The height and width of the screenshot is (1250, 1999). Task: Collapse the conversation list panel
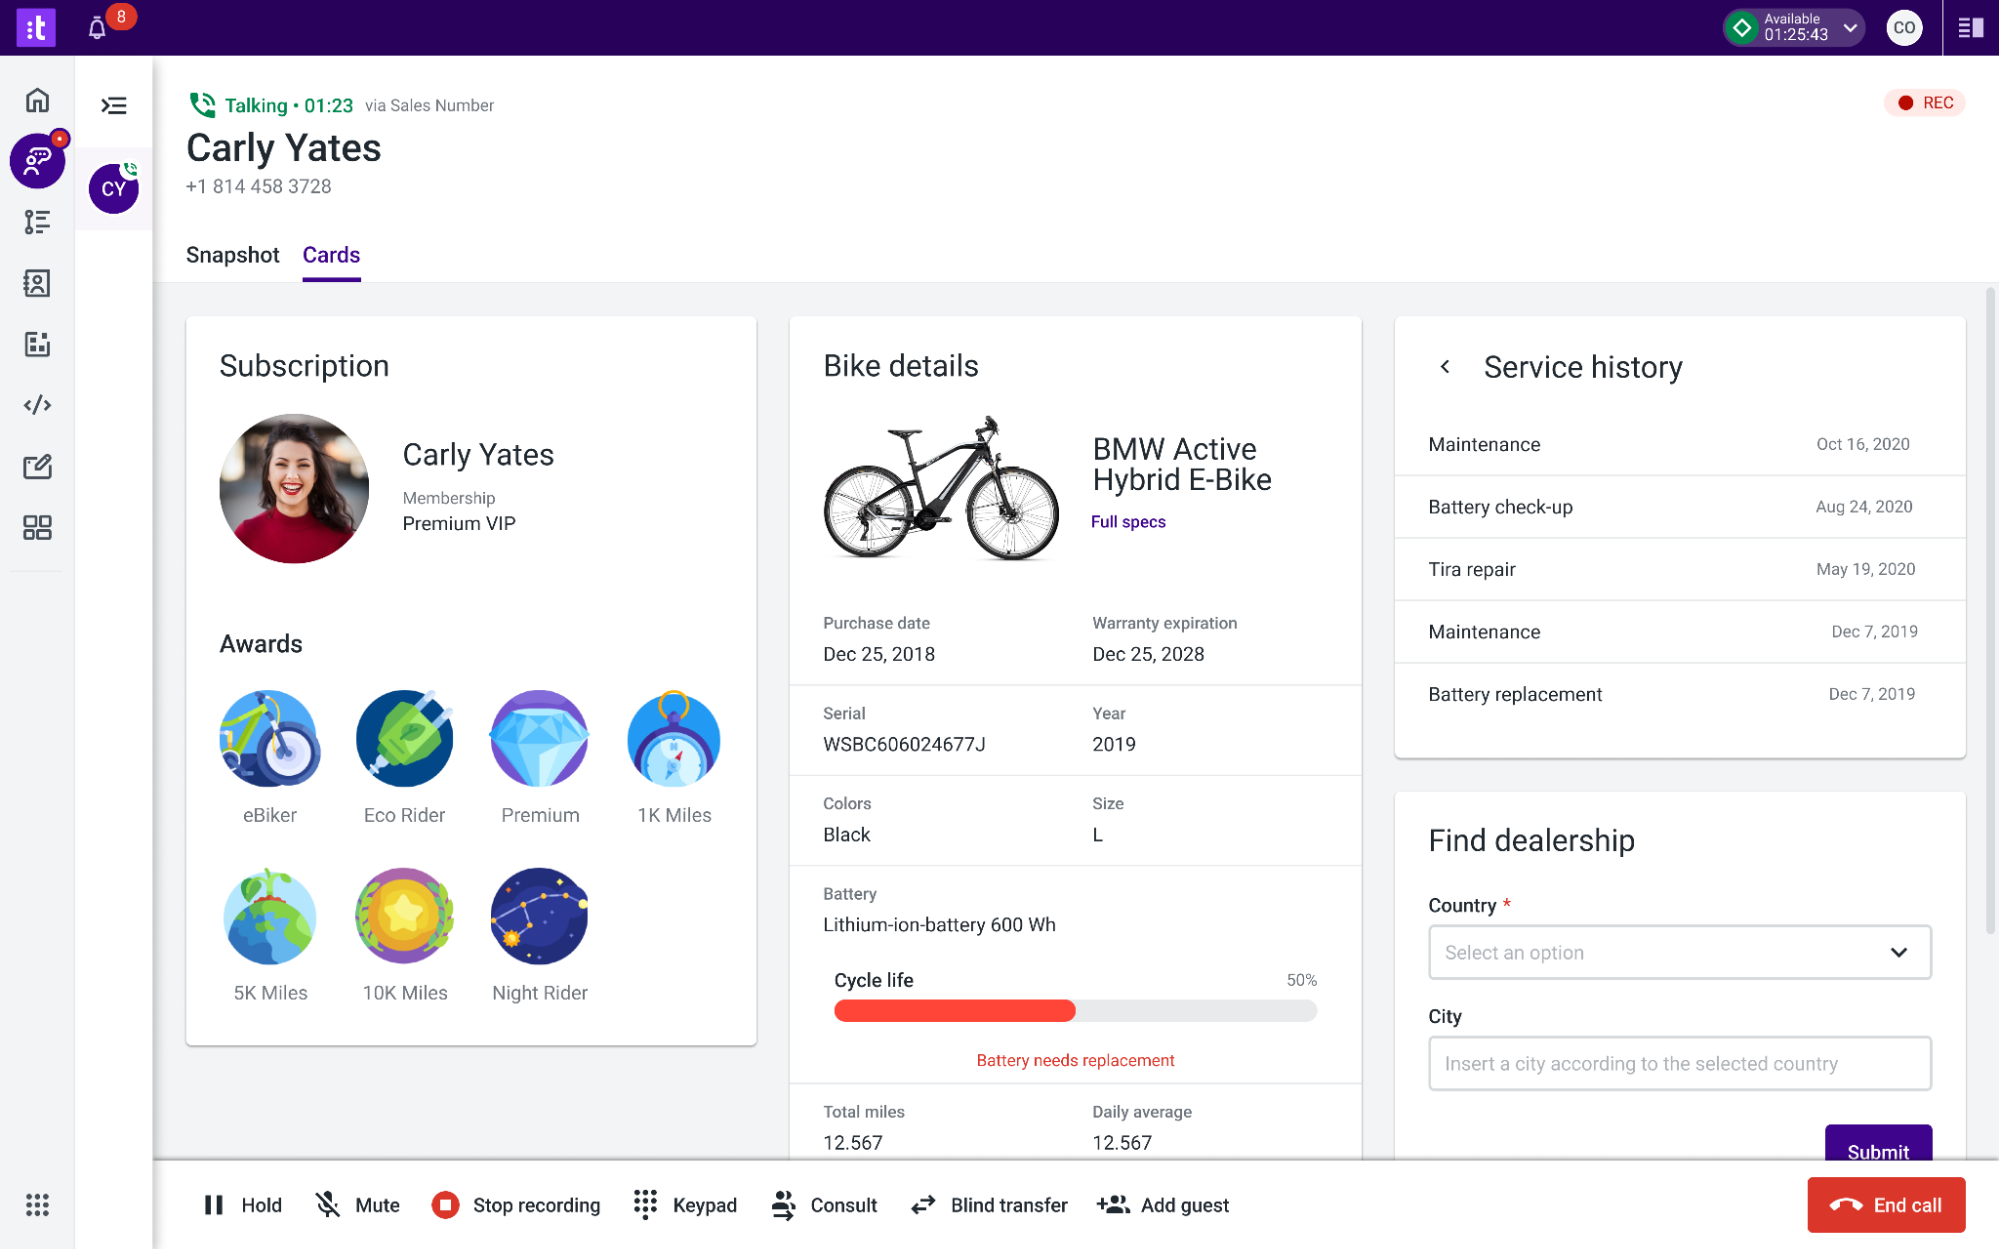click(113, 105)
